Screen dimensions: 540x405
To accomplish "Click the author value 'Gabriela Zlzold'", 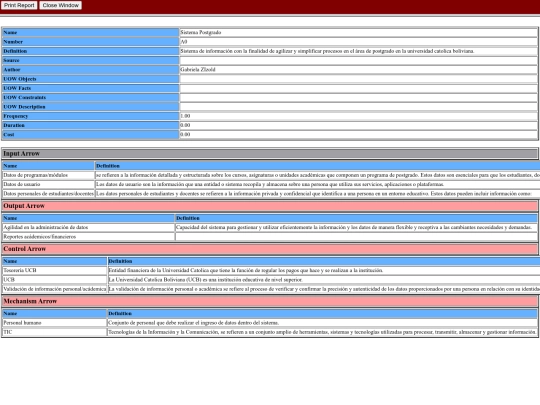I will (x=198, y=70).
